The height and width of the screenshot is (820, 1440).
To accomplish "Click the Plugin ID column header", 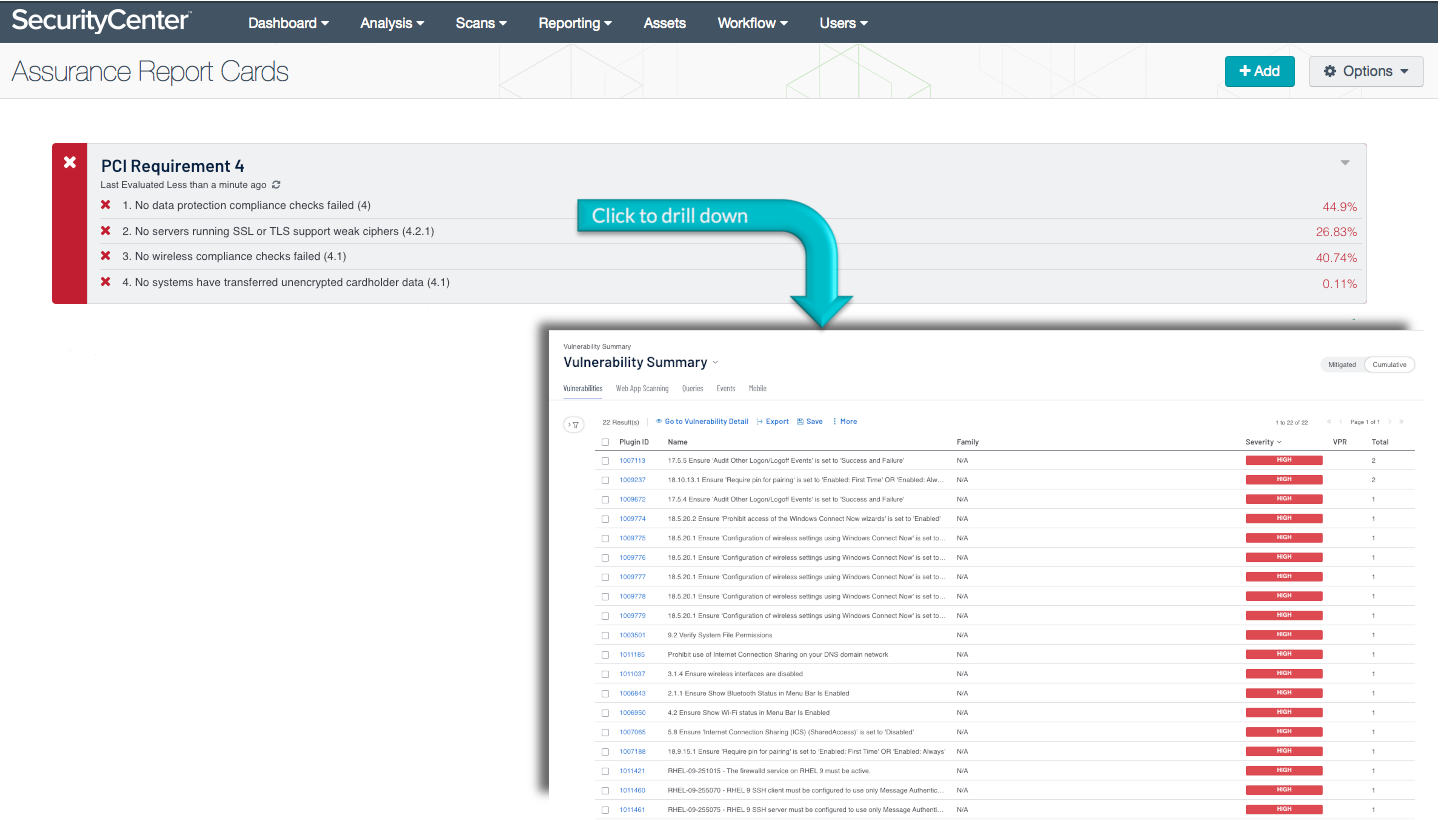I will (634, 442).
